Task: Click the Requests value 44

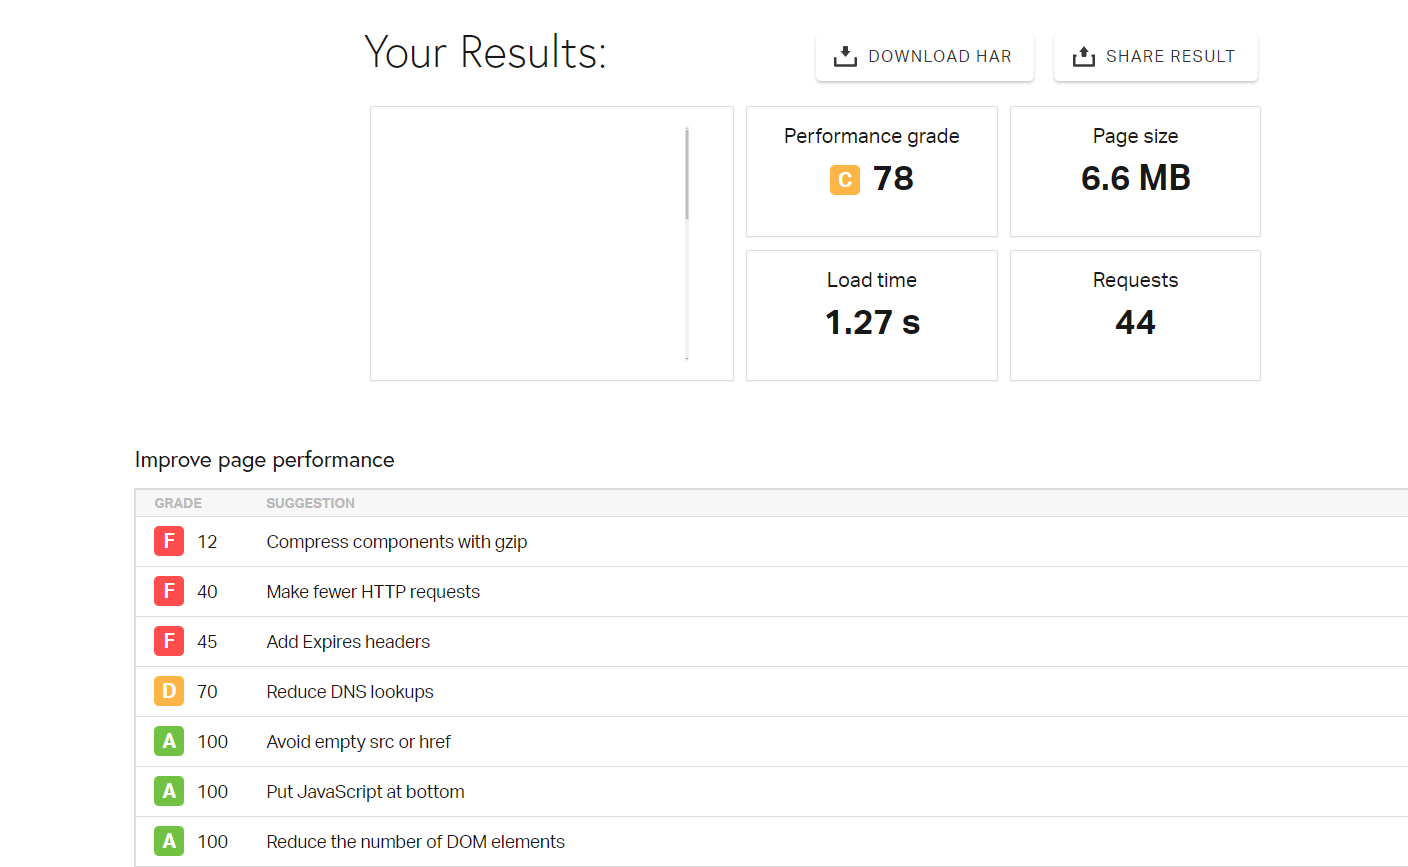Action: [x=1135, y=323]
